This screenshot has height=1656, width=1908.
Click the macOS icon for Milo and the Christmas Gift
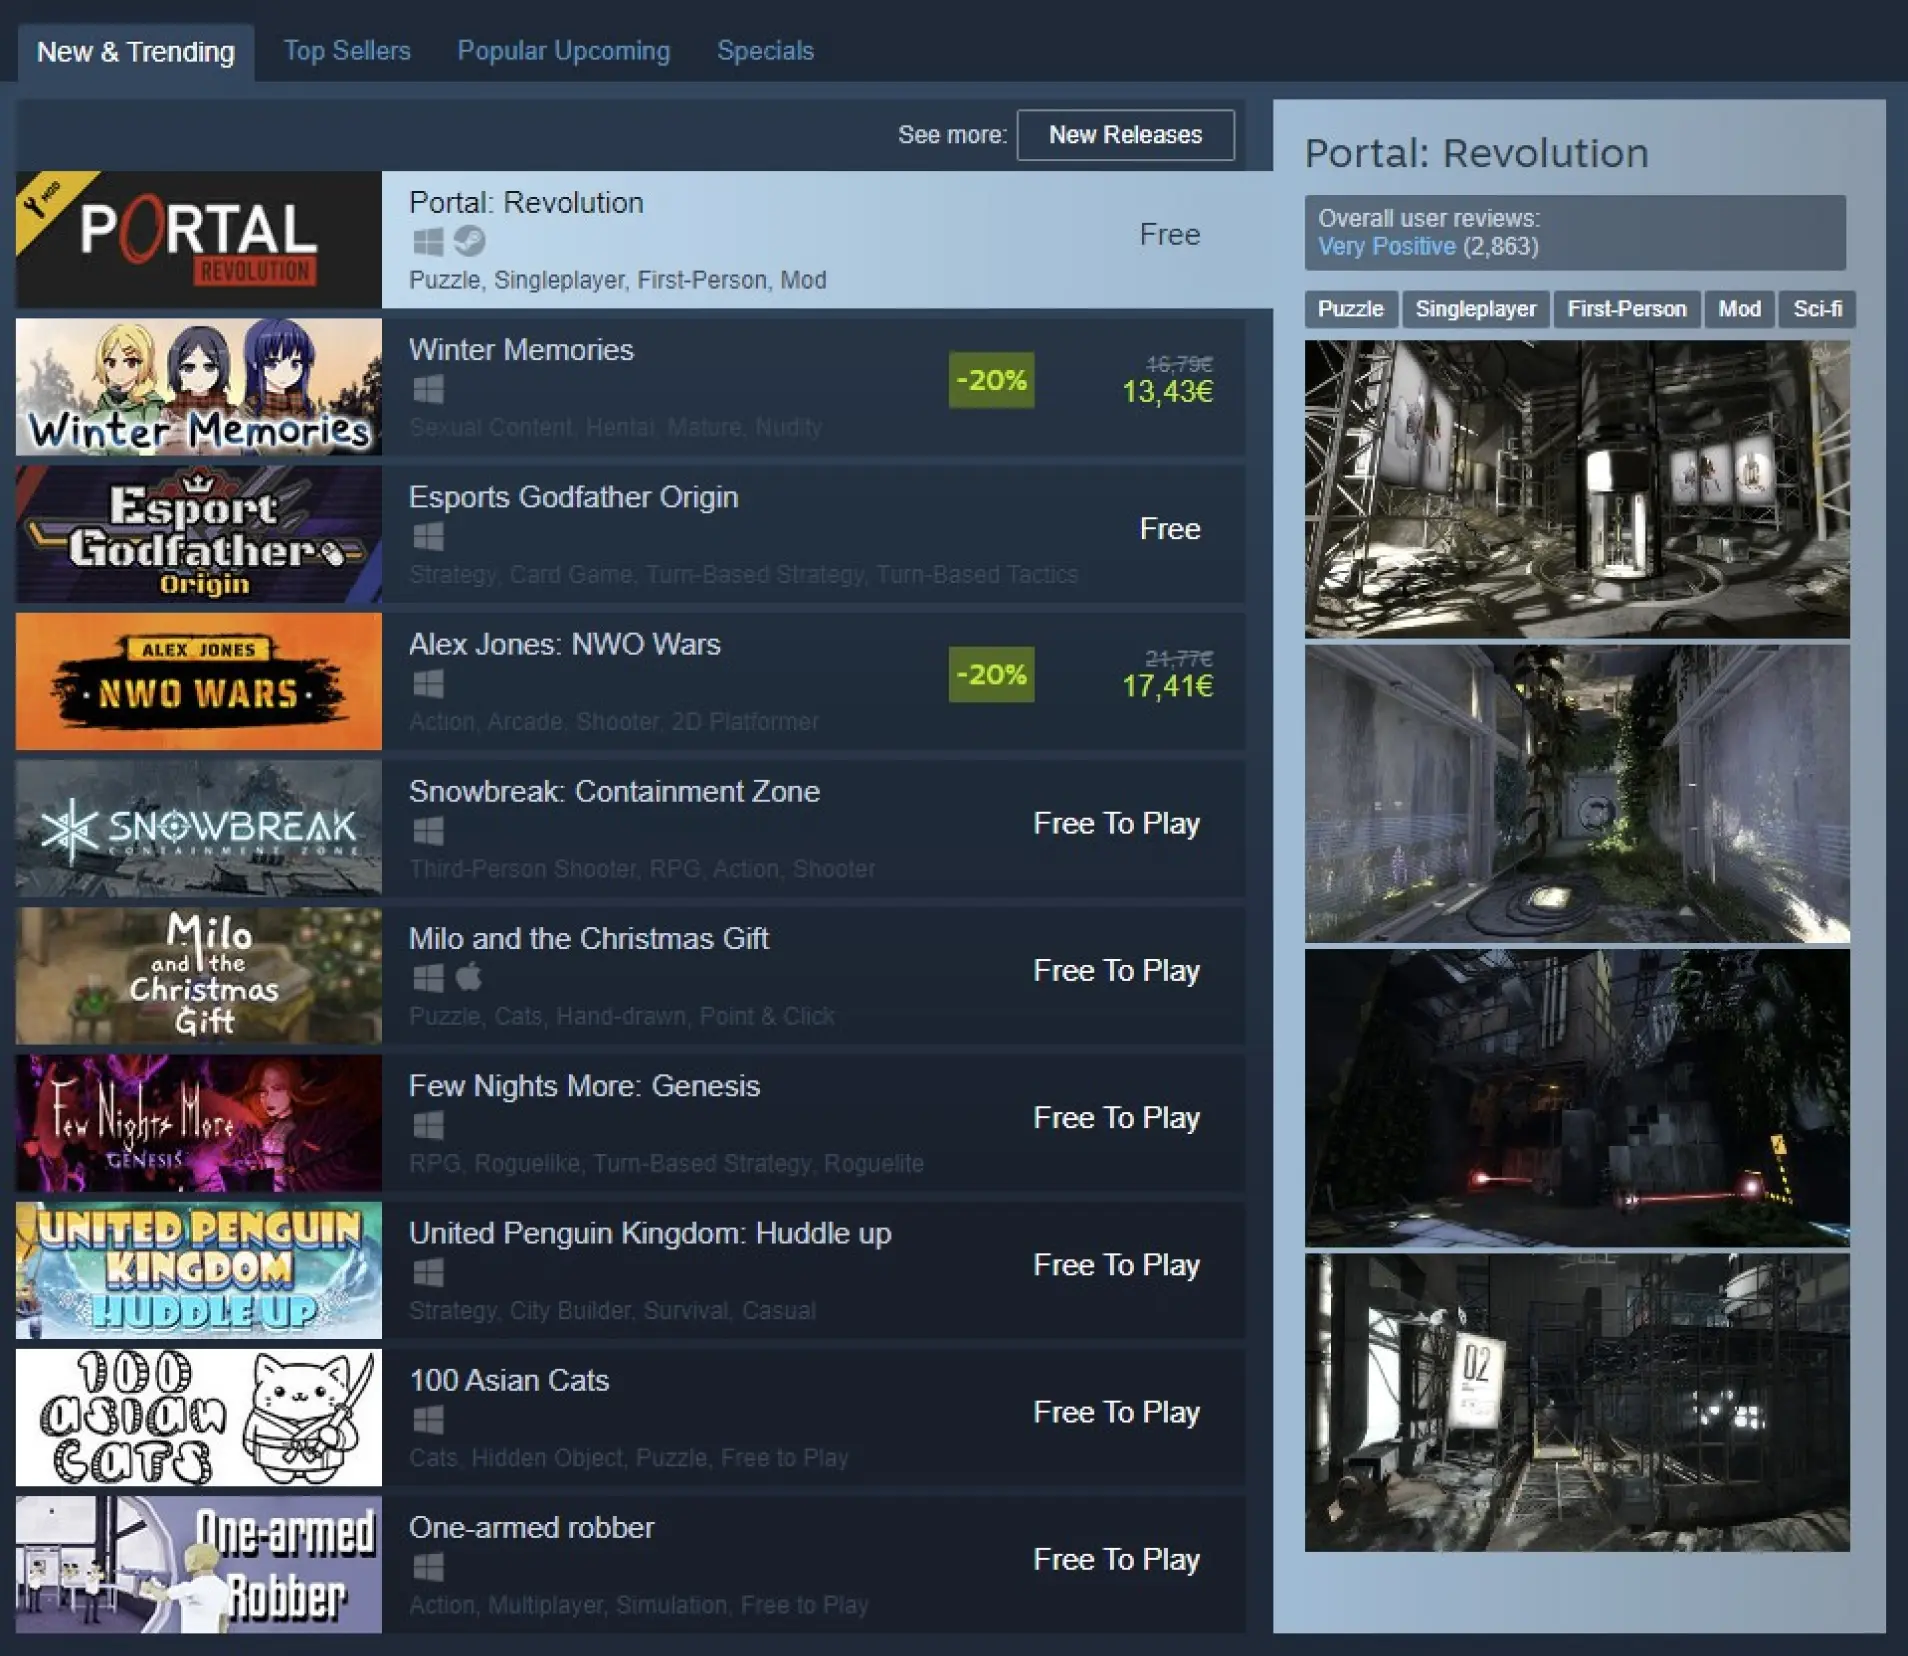(469, 977)
